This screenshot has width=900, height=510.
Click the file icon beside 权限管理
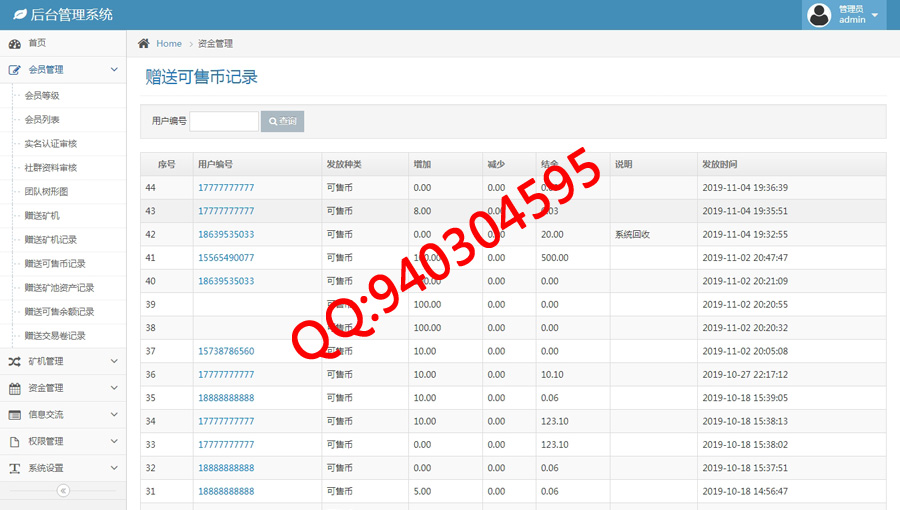pos(15,441)
